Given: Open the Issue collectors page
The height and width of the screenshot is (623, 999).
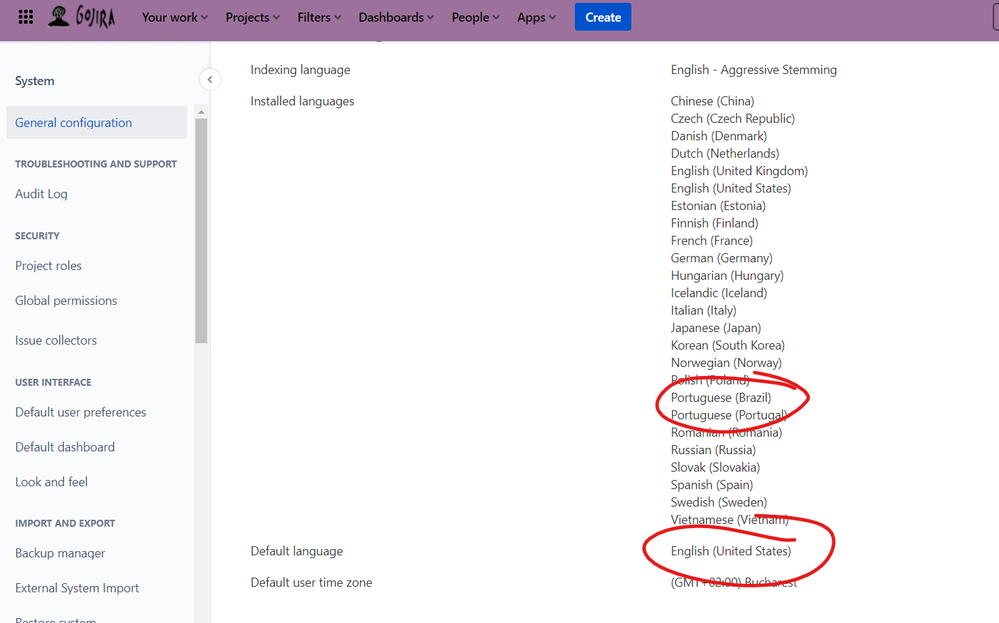Looking at the screenshot, I should coord(55,340).
